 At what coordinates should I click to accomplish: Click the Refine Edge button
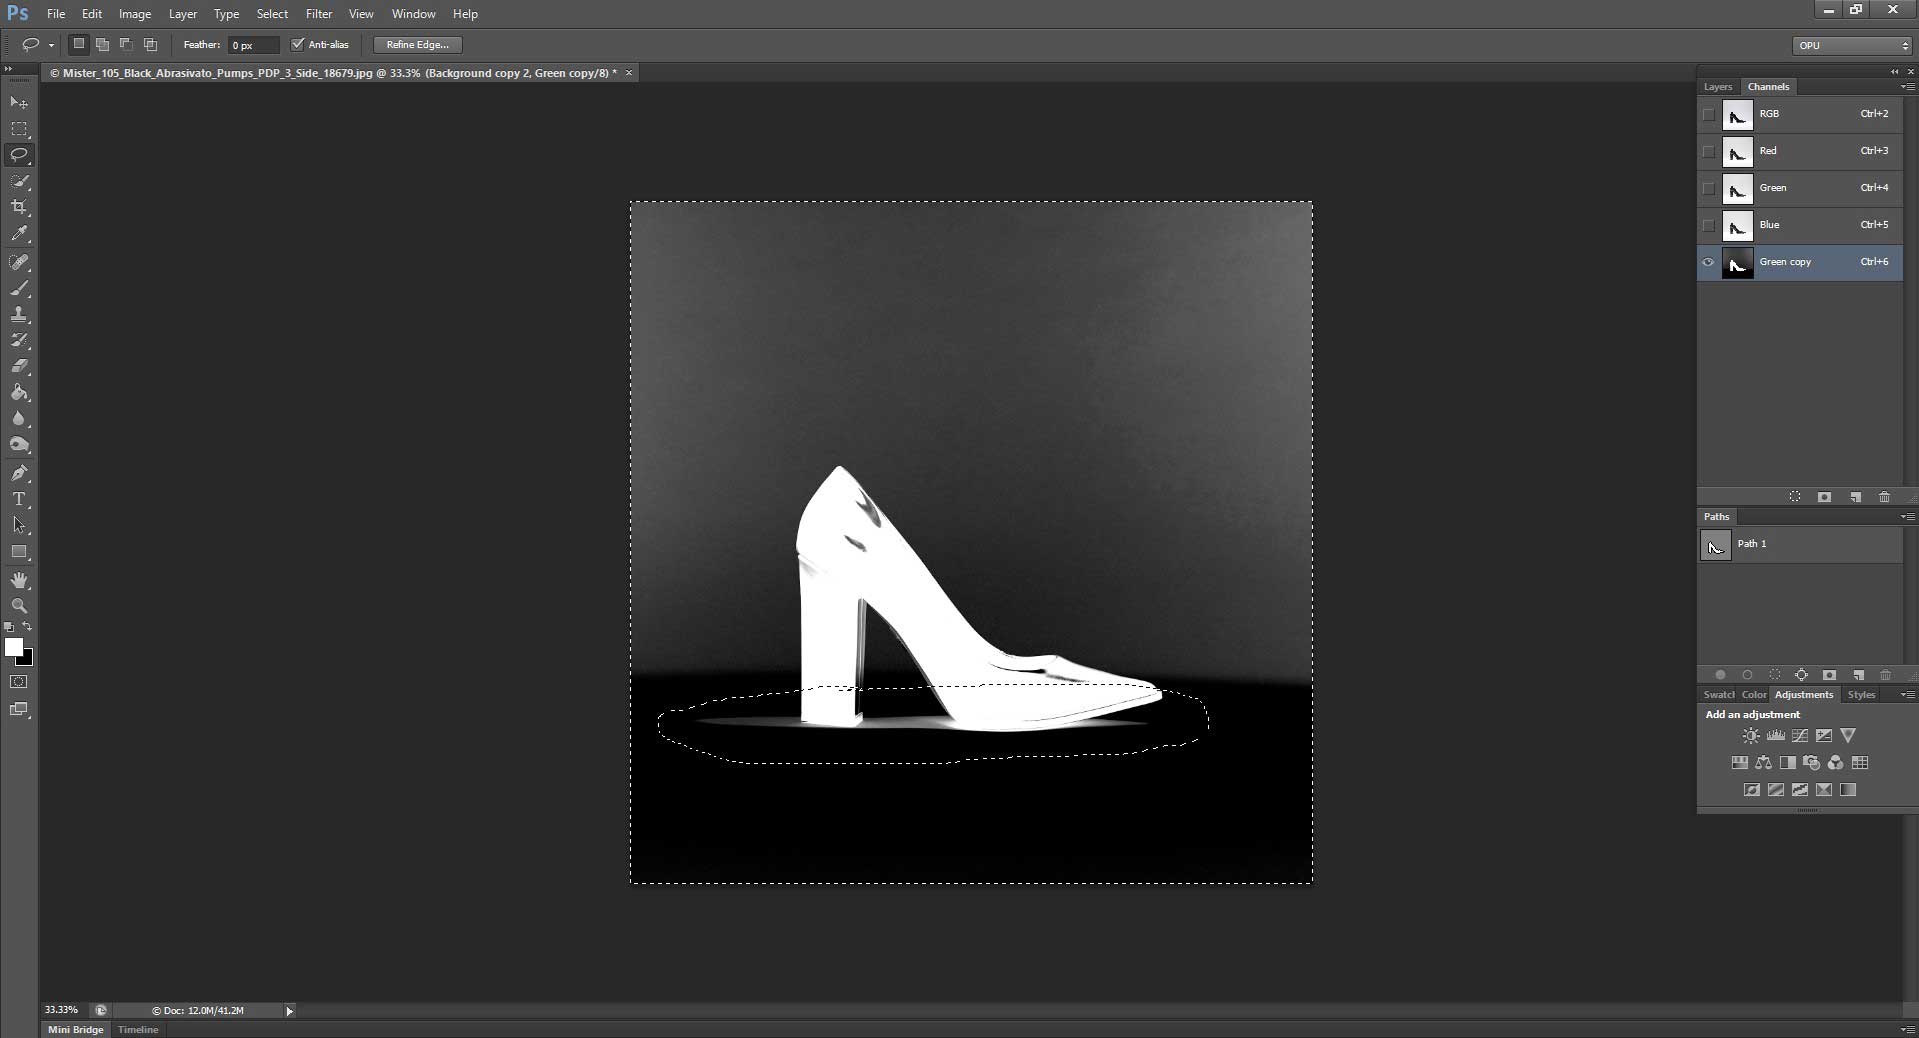[x=416, y=44]
